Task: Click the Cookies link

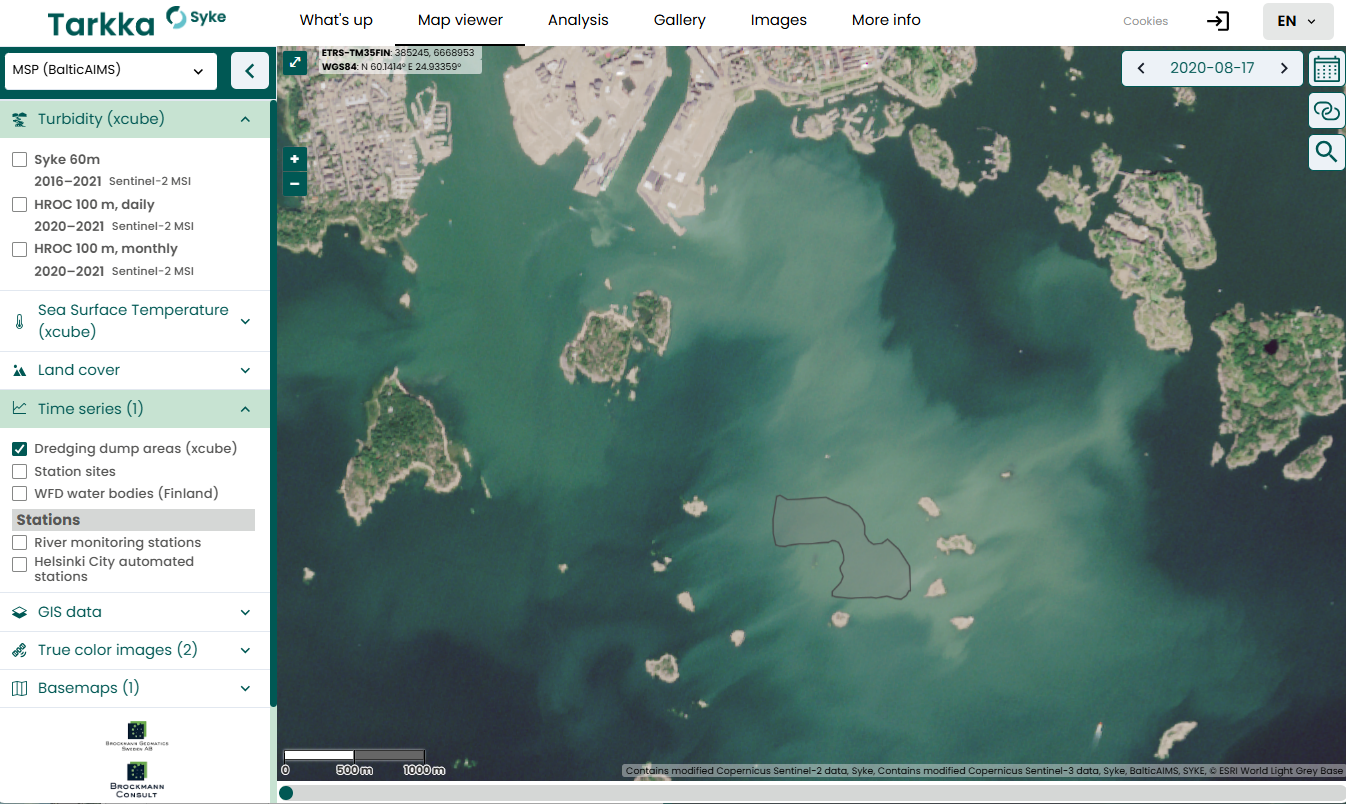Action: coord(1145,21)
